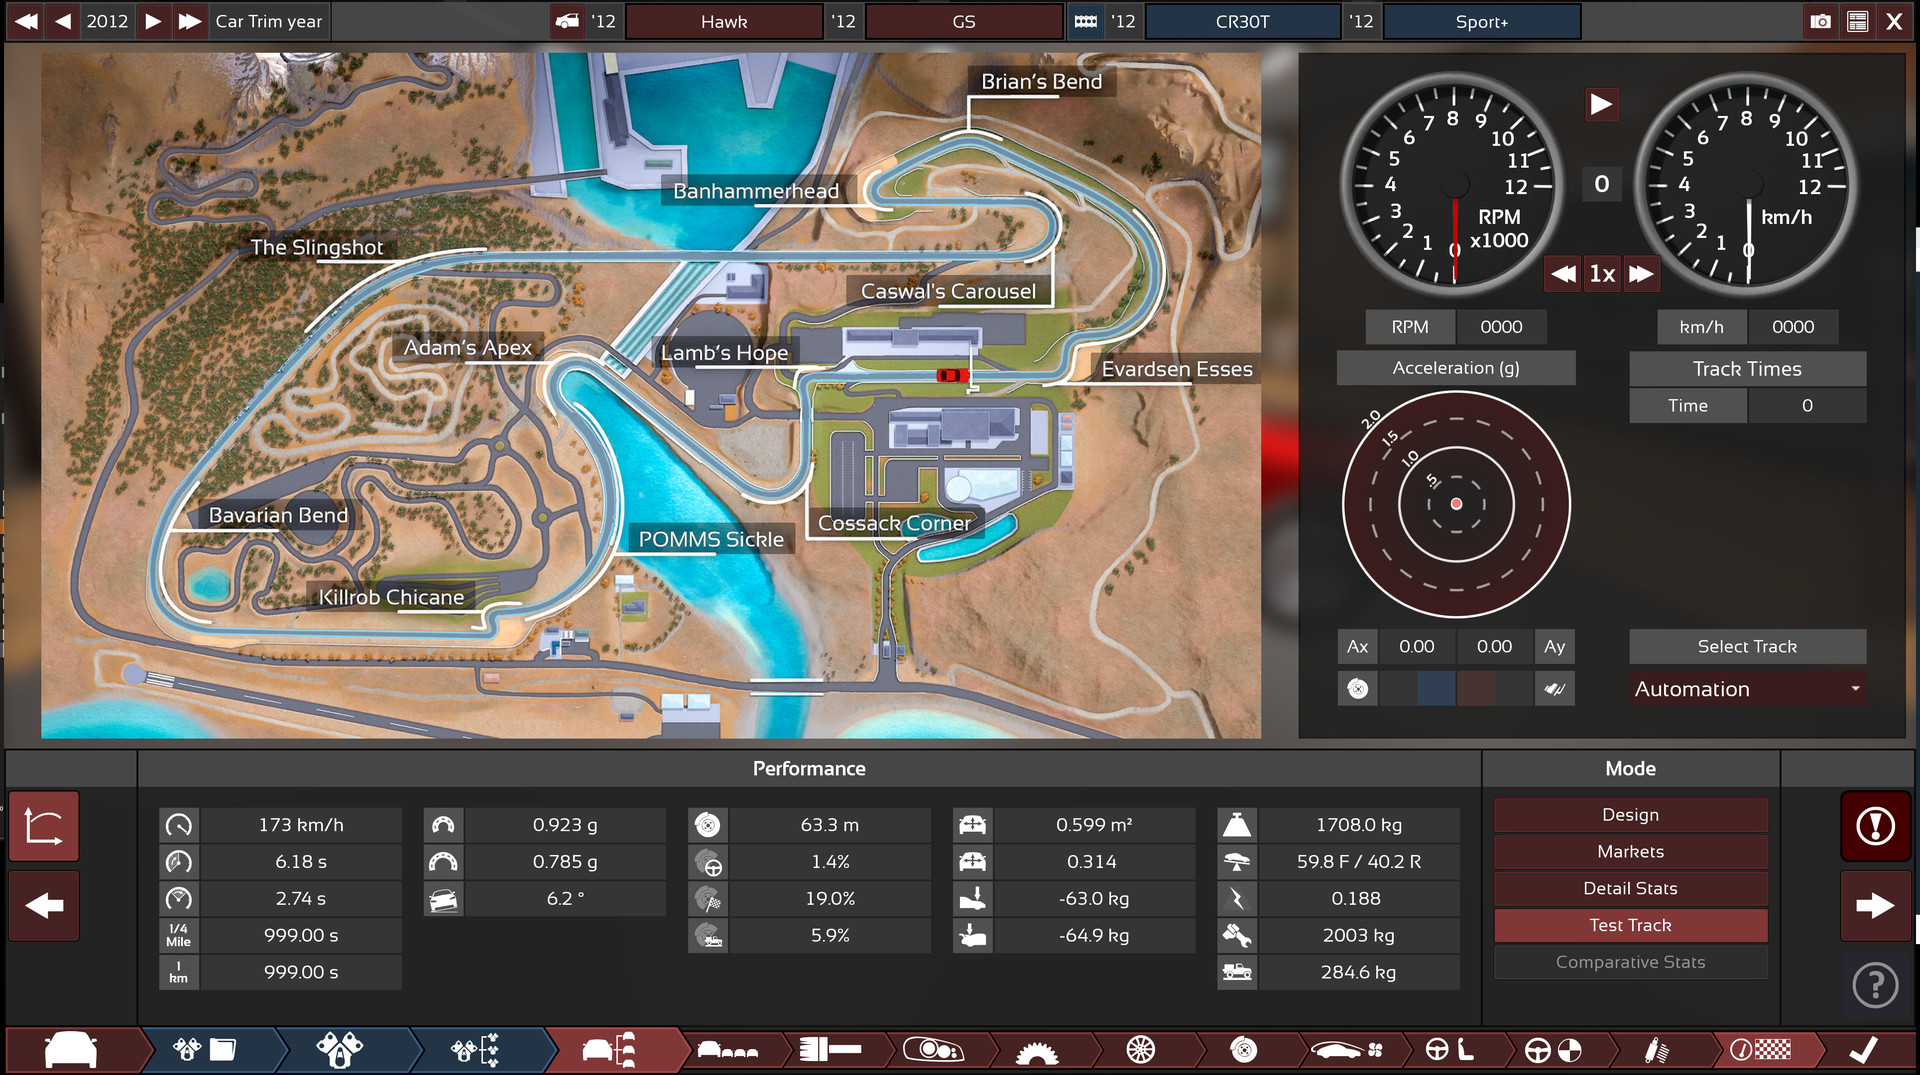Screen dimensions: 1920x1075
Task: Select the aerodynamics and cooling tab
Action: point(1348,1050)
